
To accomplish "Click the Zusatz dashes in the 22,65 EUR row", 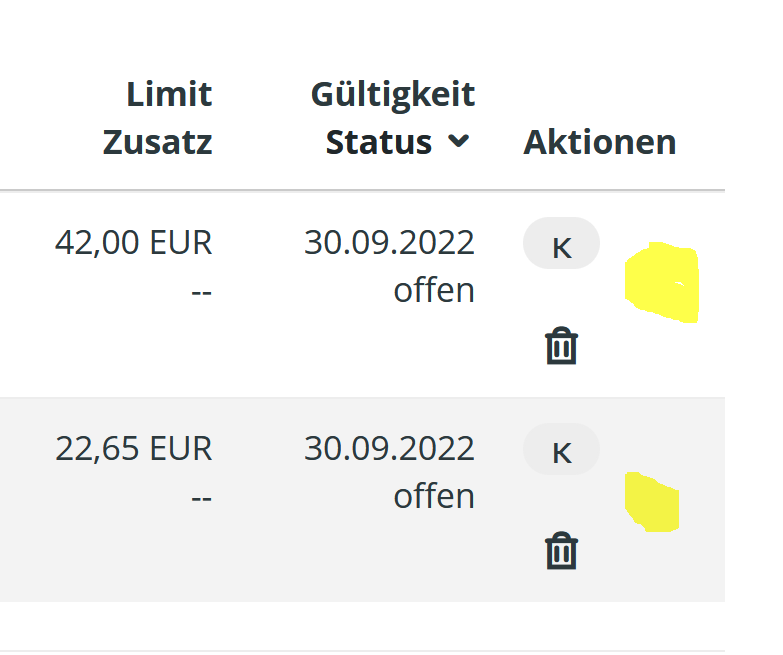I will click(x=201, y=496).
